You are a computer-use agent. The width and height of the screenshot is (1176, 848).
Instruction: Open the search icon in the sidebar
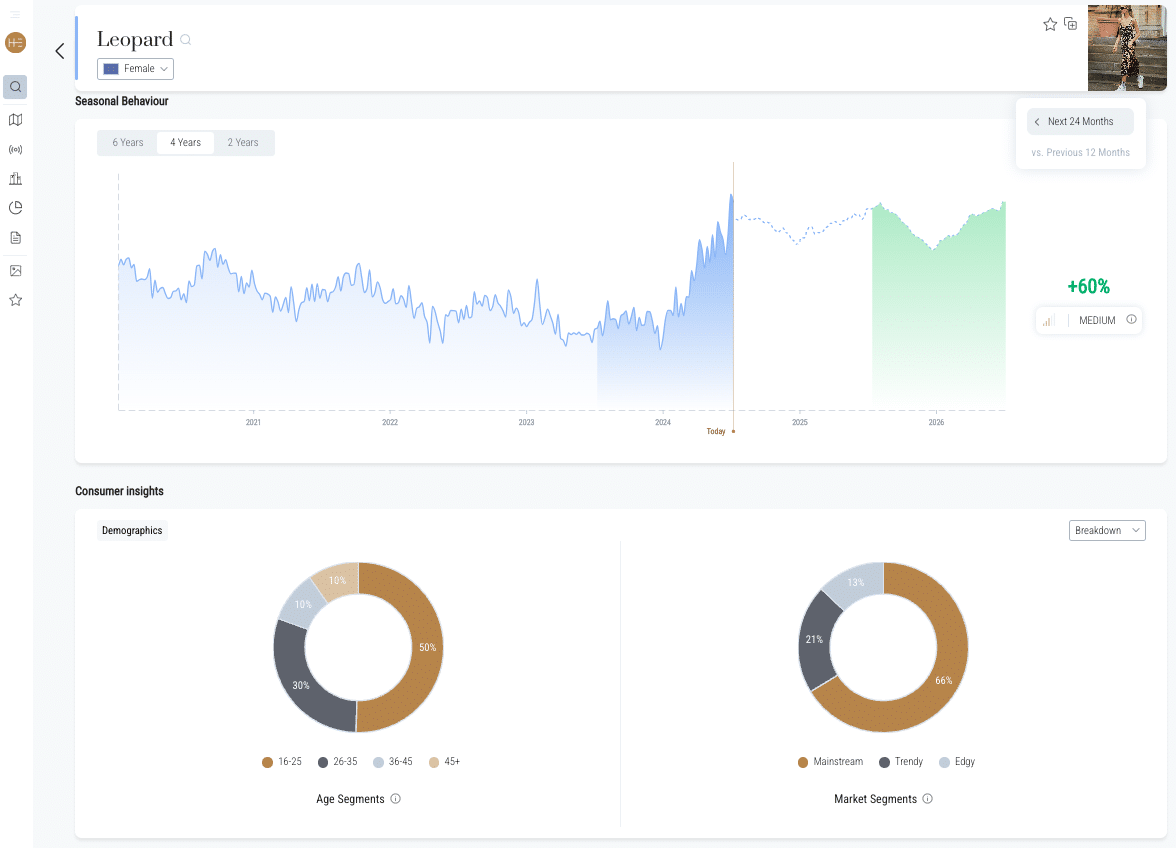coord(15,87)
